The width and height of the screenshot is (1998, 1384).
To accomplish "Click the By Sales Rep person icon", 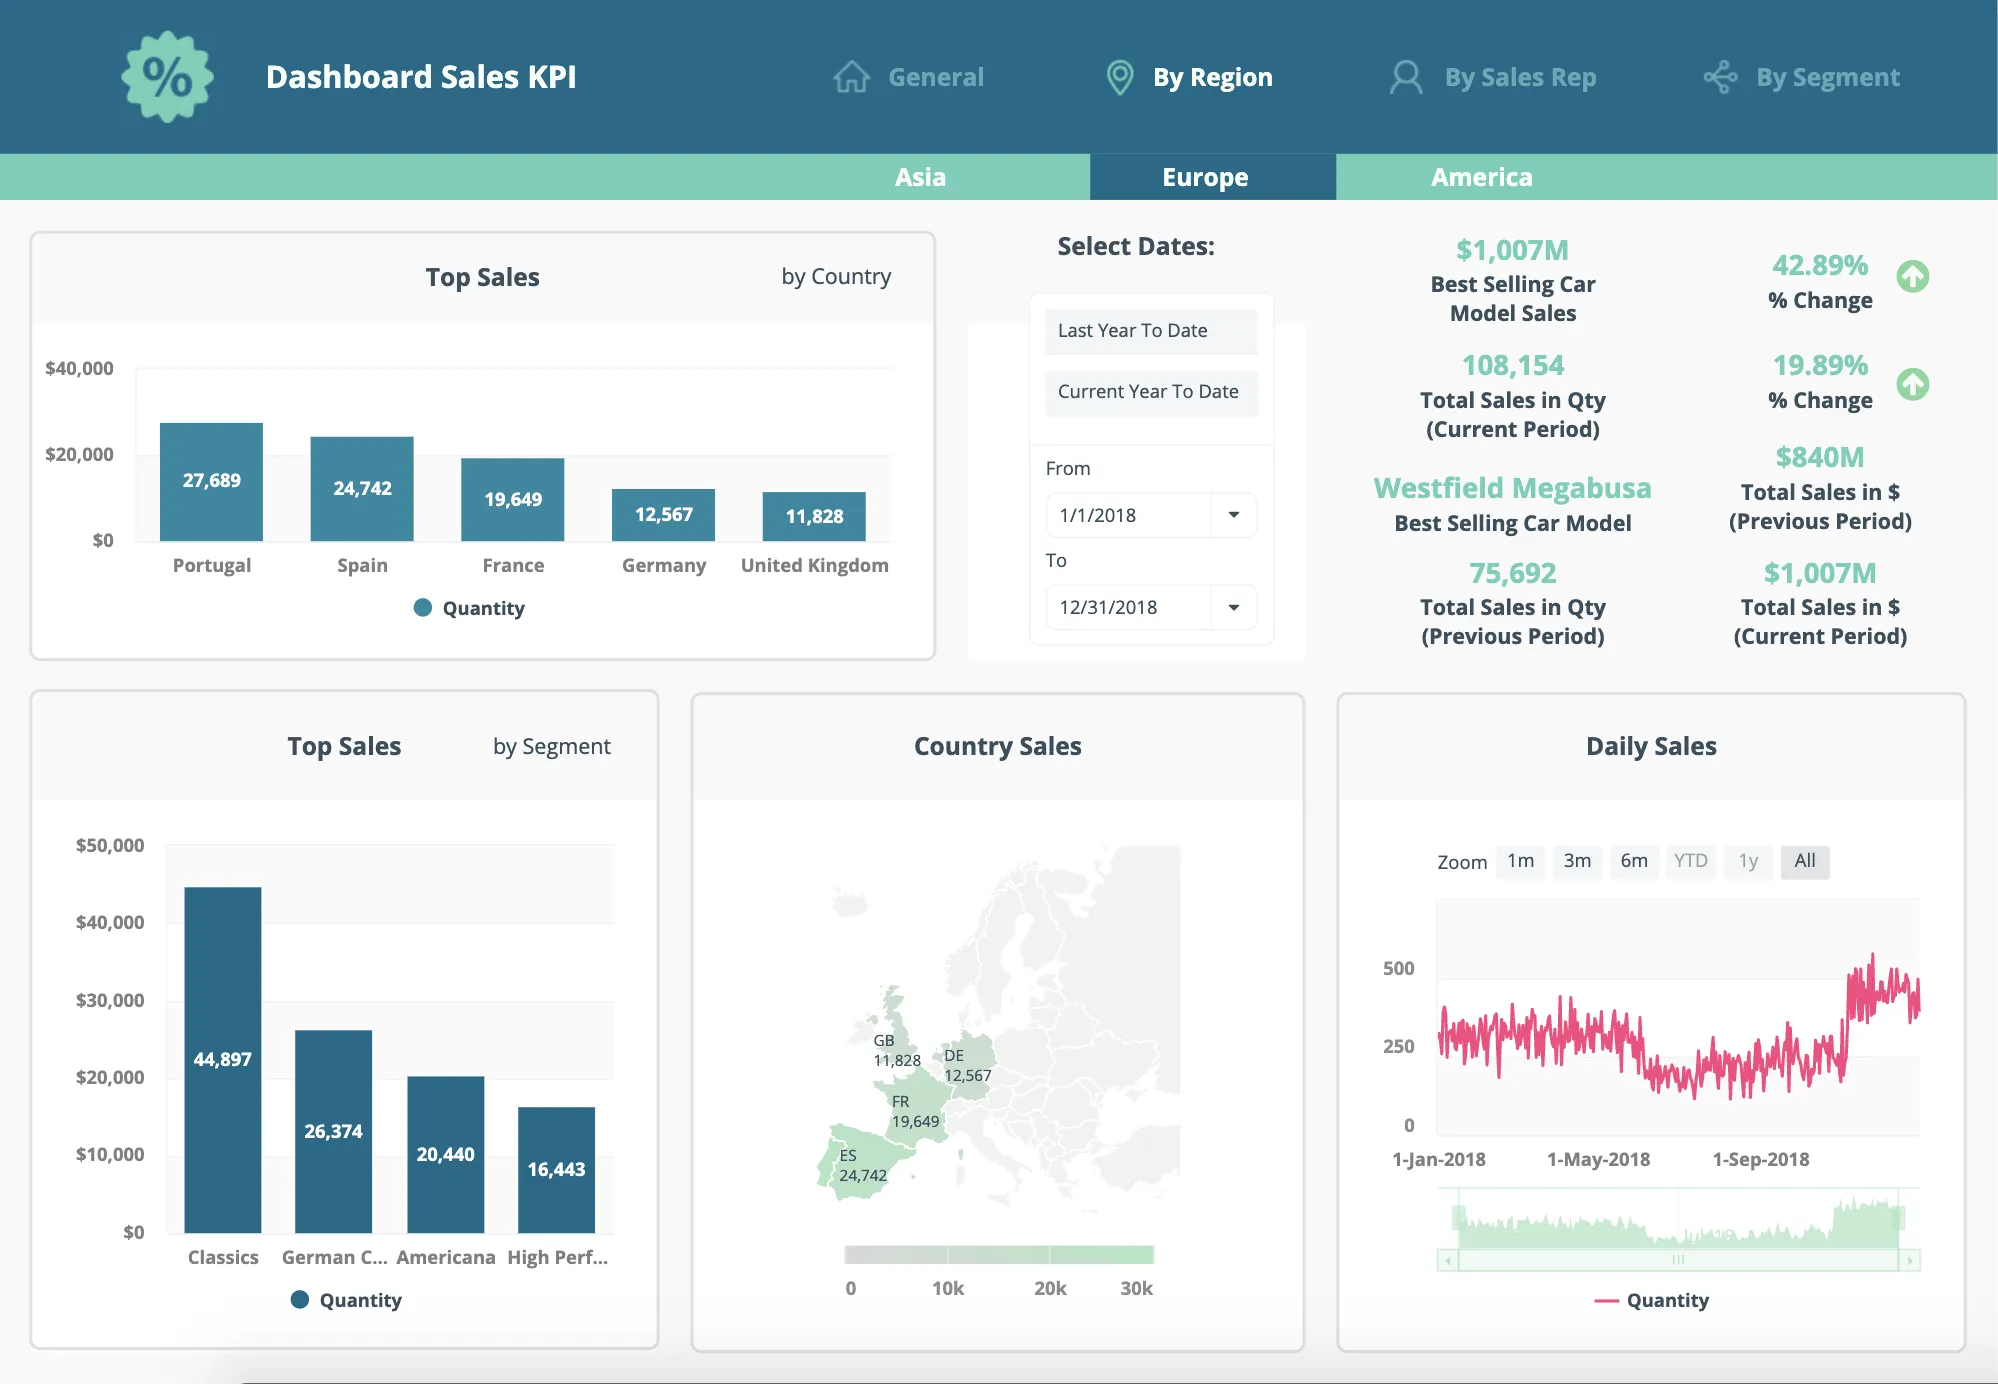I will click(x=1405, y=77).
